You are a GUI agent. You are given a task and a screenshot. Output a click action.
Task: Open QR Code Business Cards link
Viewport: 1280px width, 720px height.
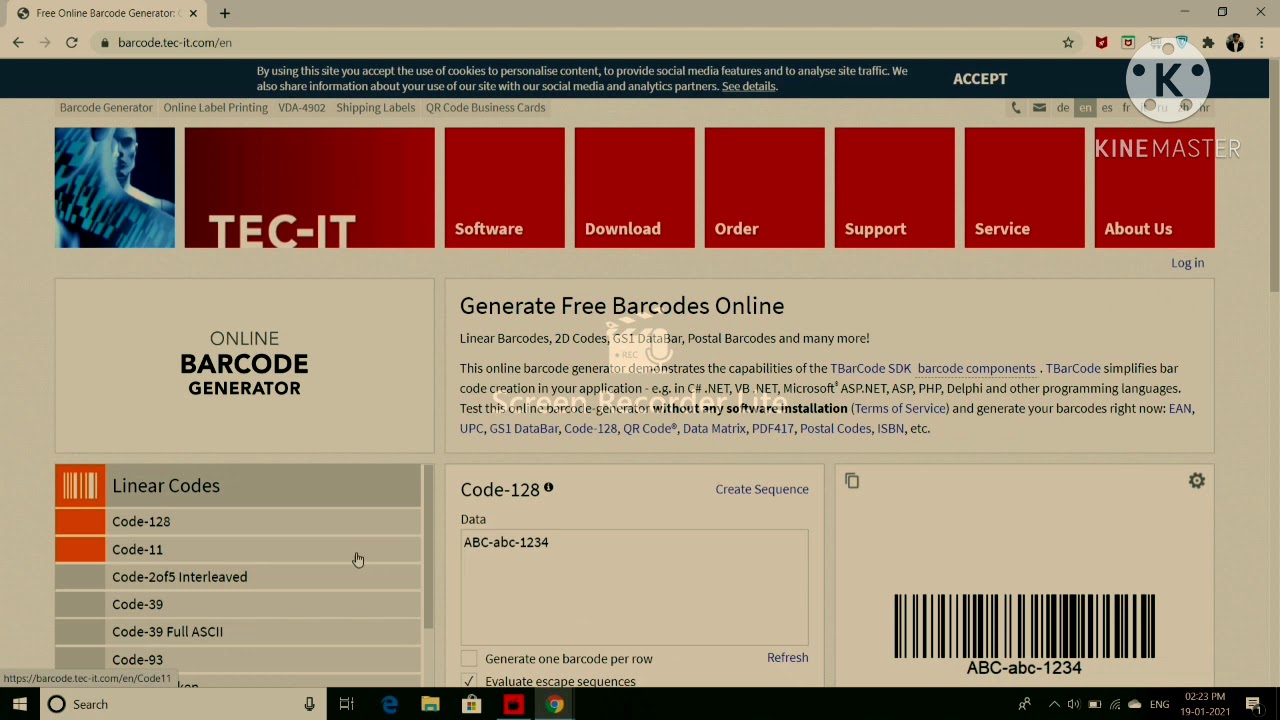486,107
